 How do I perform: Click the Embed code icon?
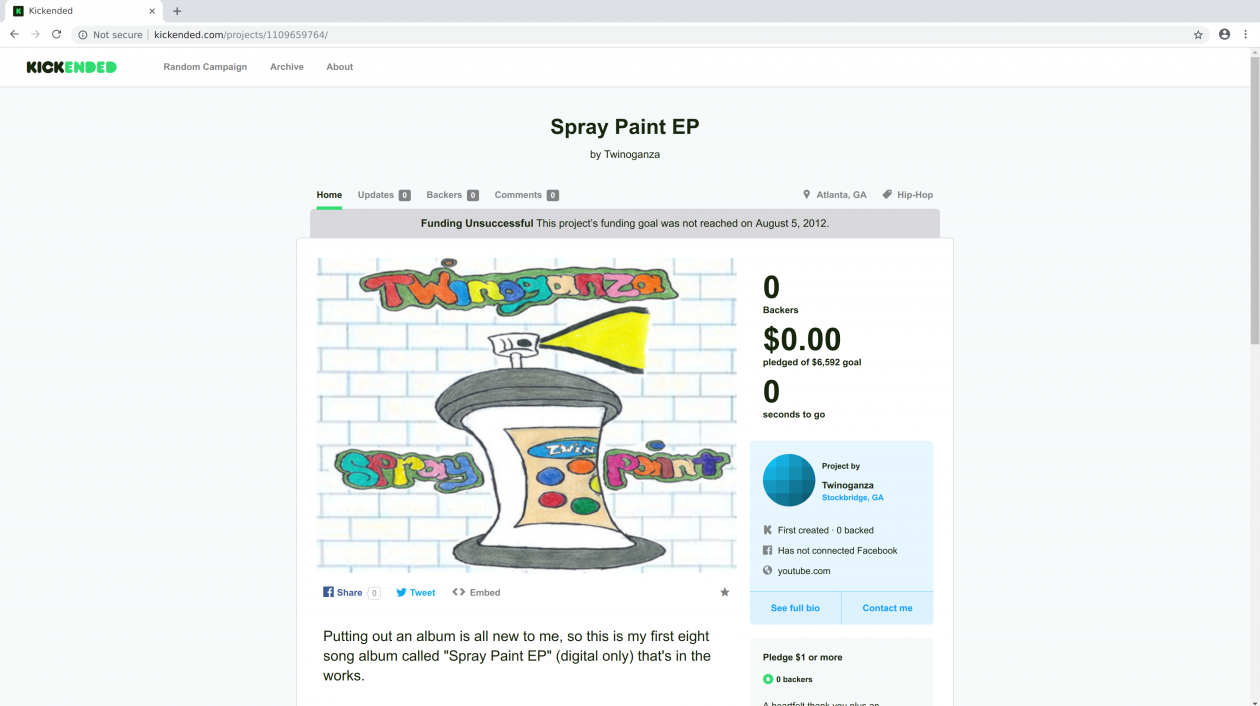[458, 592]
